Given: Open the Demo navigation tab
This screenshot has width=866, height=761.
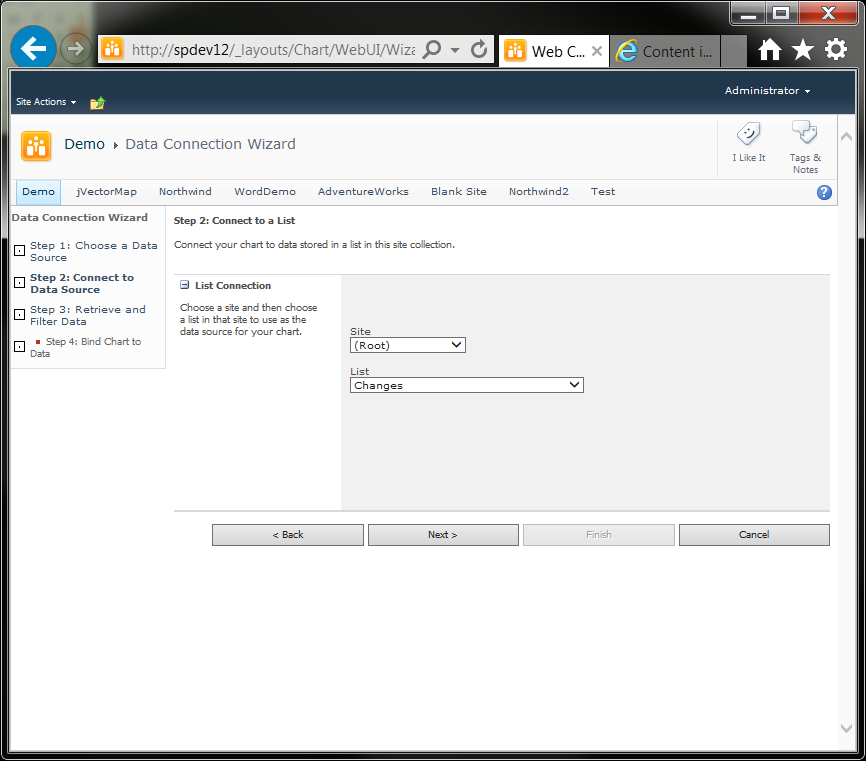Looking at the screenshot, I should click(x=38, y=192).
